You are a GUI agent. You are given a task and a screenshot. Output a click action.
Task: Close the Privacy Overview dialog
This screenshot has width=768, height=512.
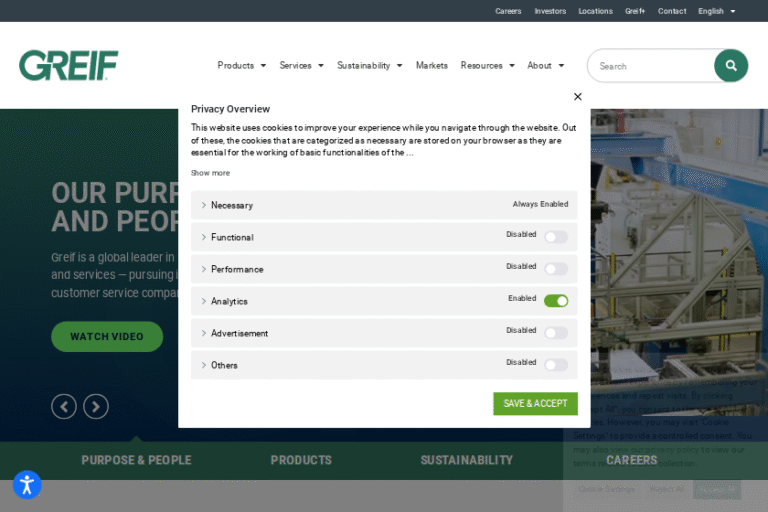pyautogui.click(x=577, y=97)
